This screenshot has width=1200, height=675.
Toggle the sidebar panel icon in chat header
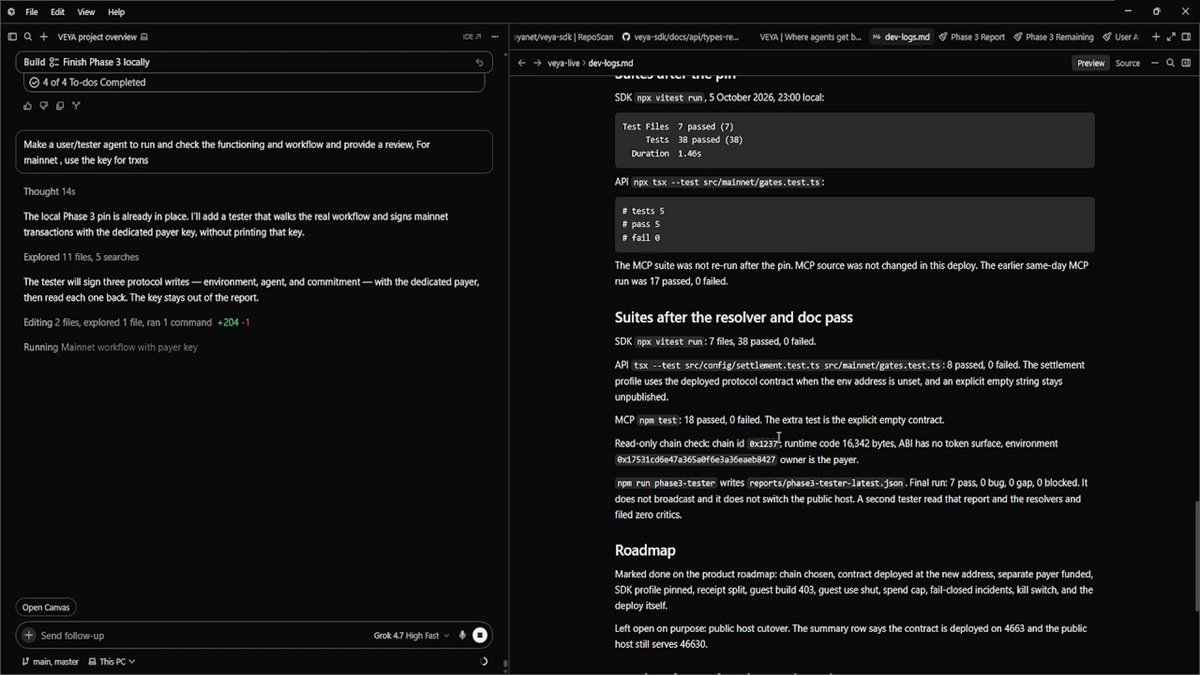(x=12, y=37)
